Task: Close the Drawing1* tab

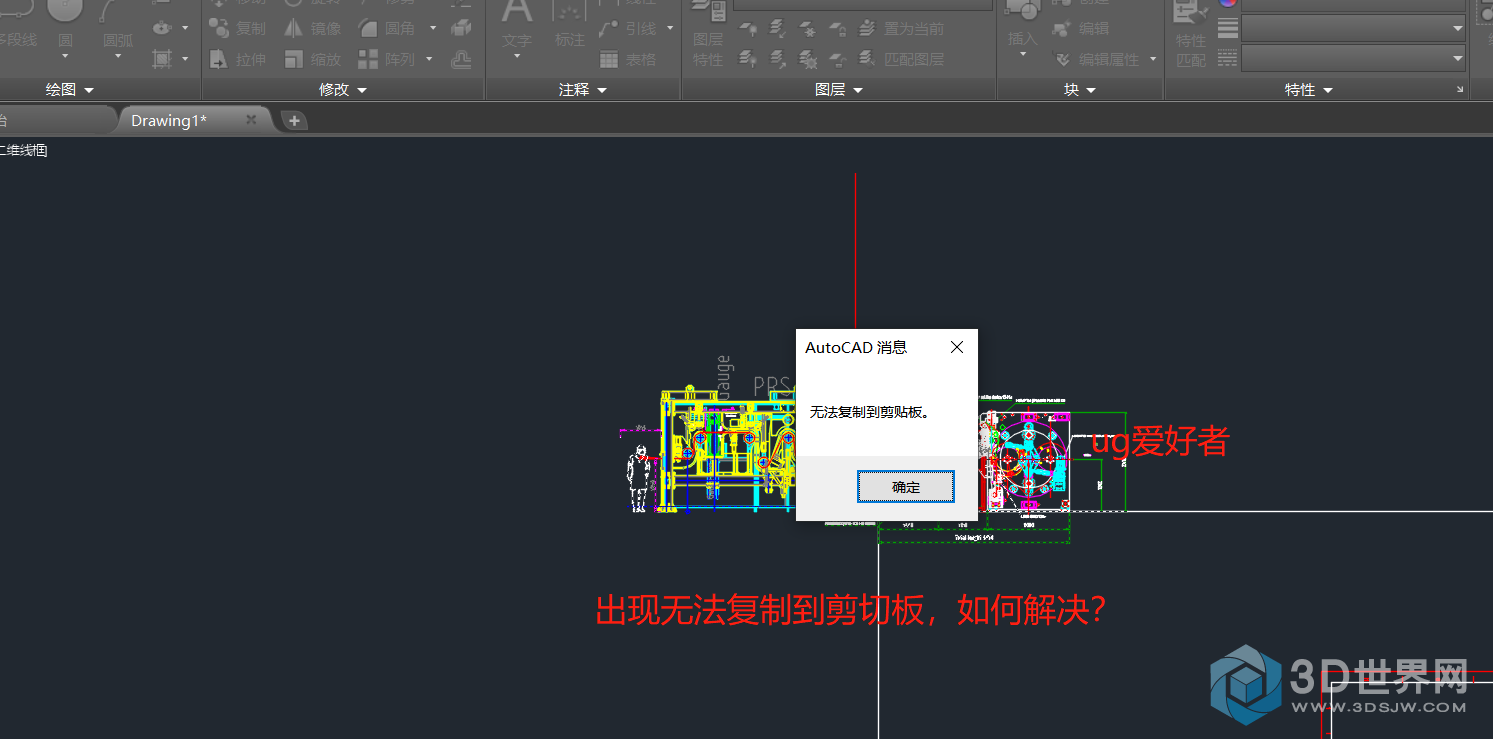Action: coord(251,120)
